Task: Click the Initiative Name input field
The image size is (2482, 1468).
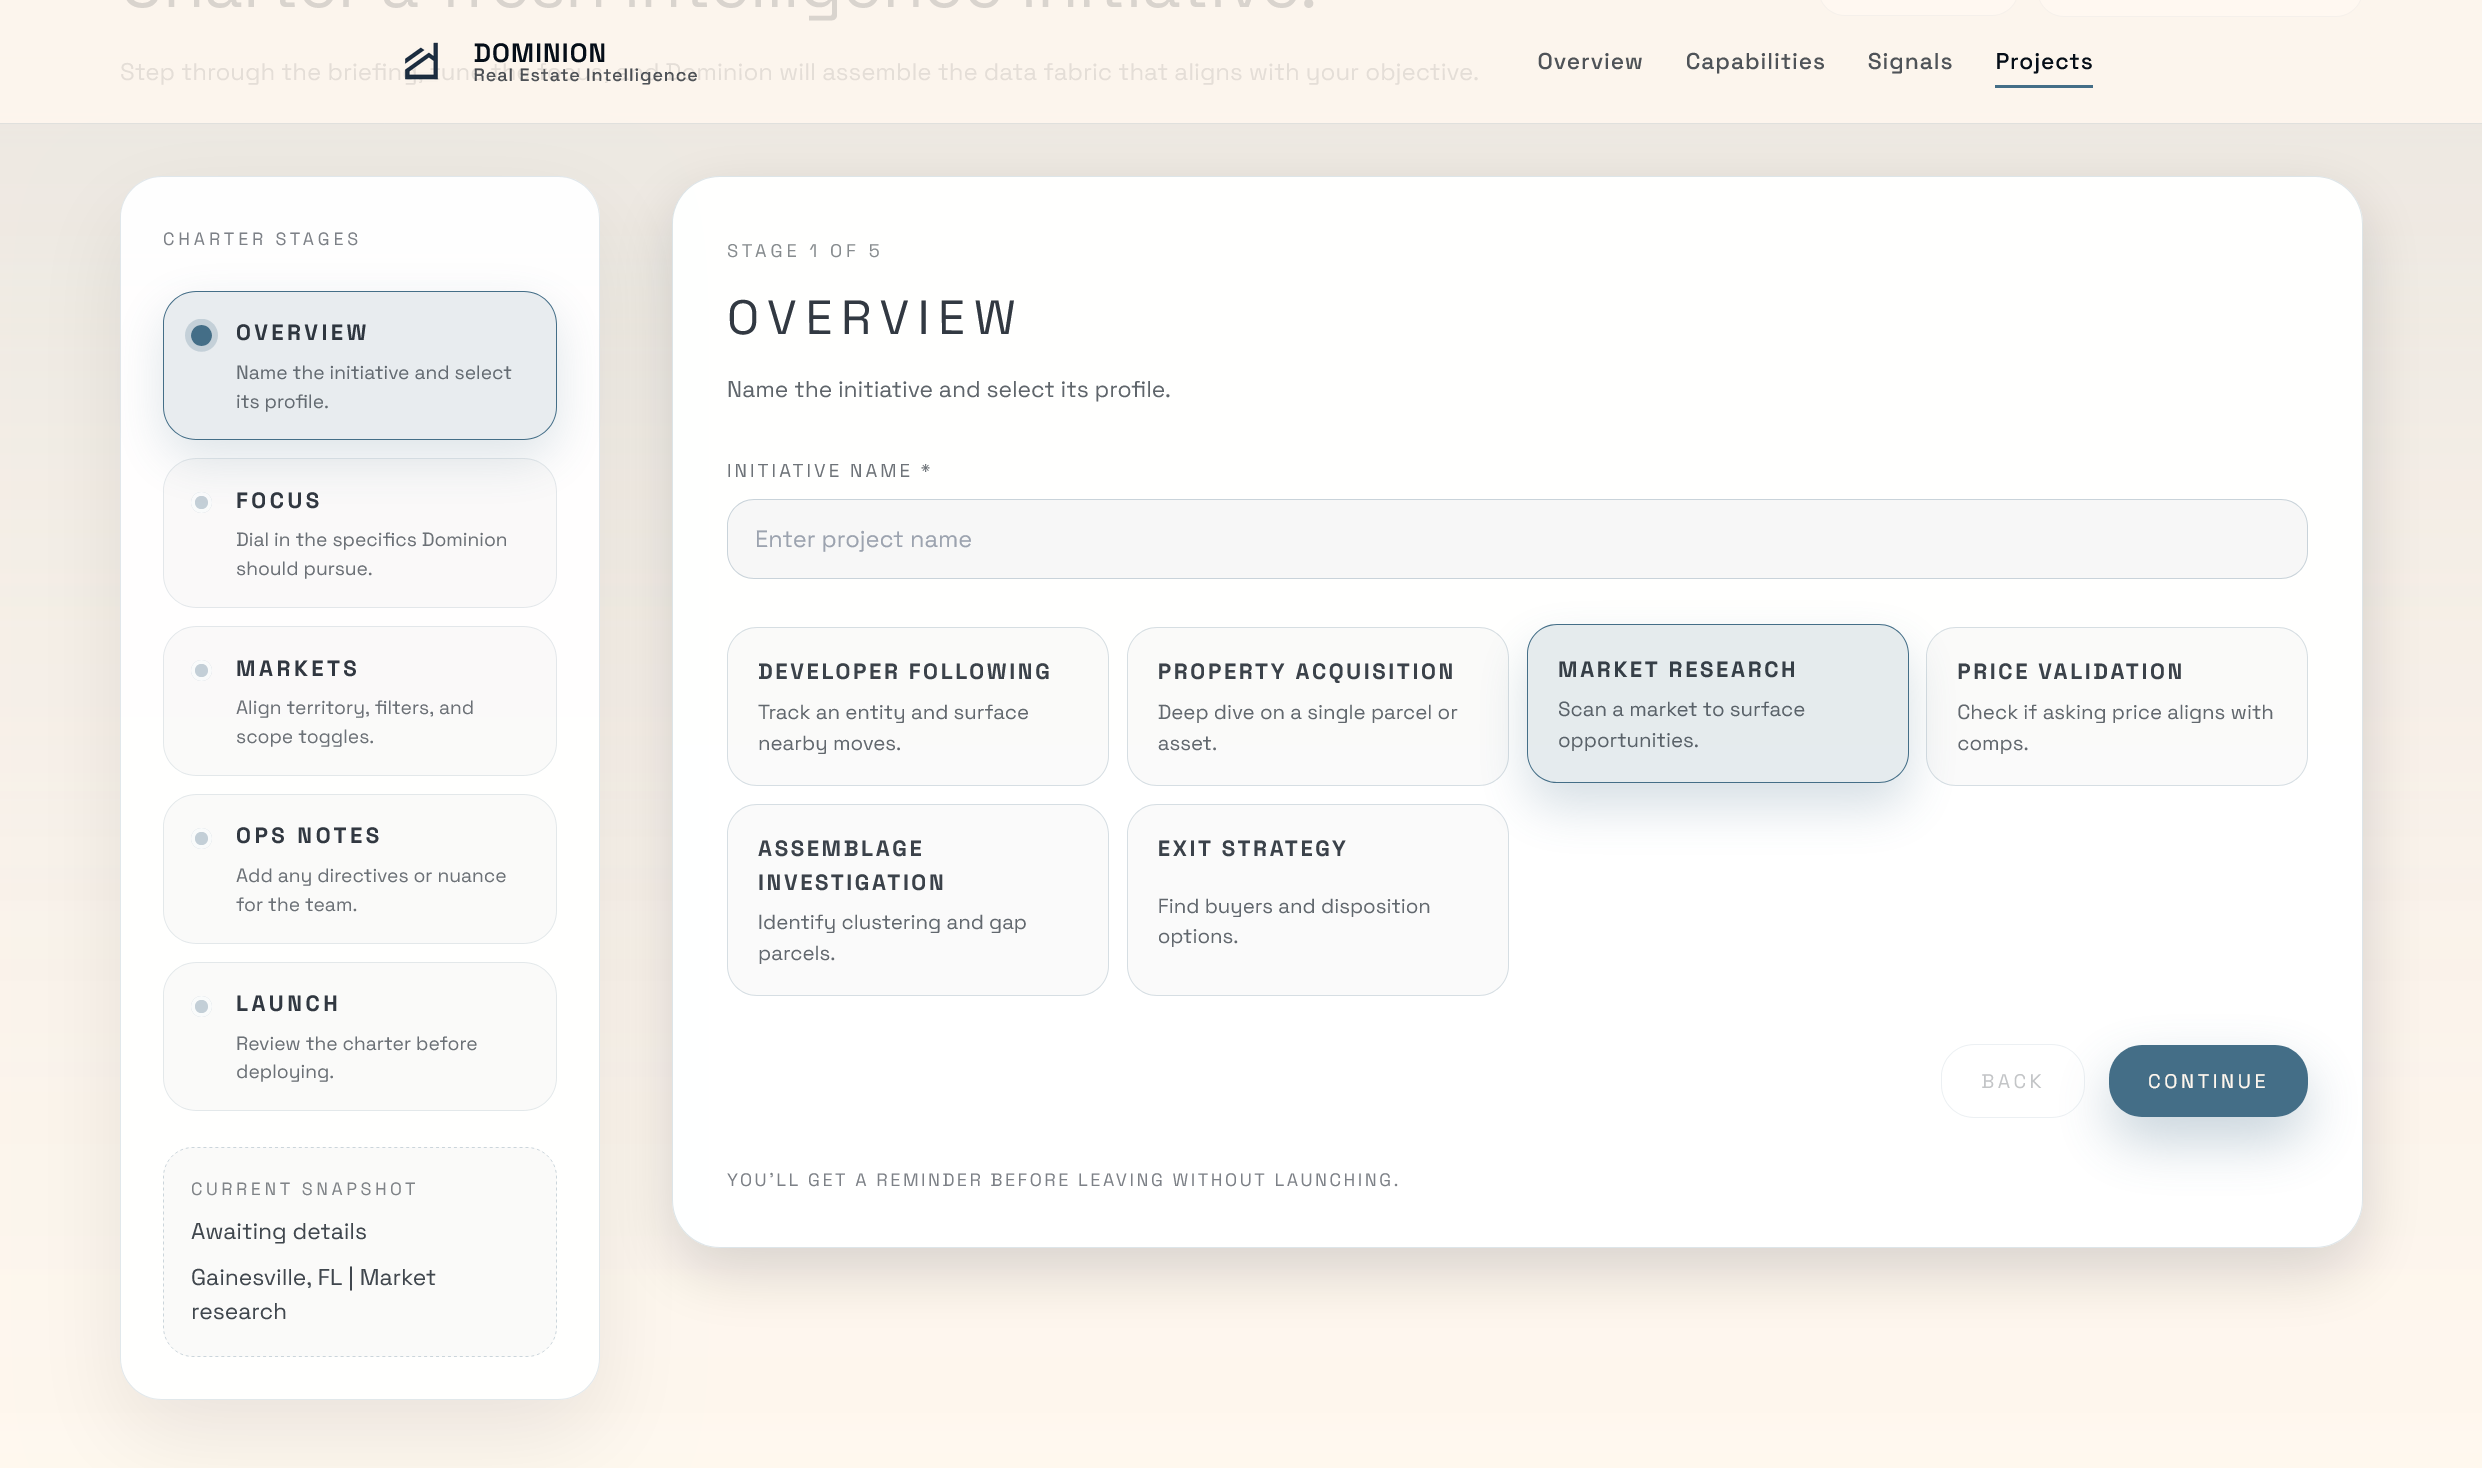Action: coord(1516,539)
